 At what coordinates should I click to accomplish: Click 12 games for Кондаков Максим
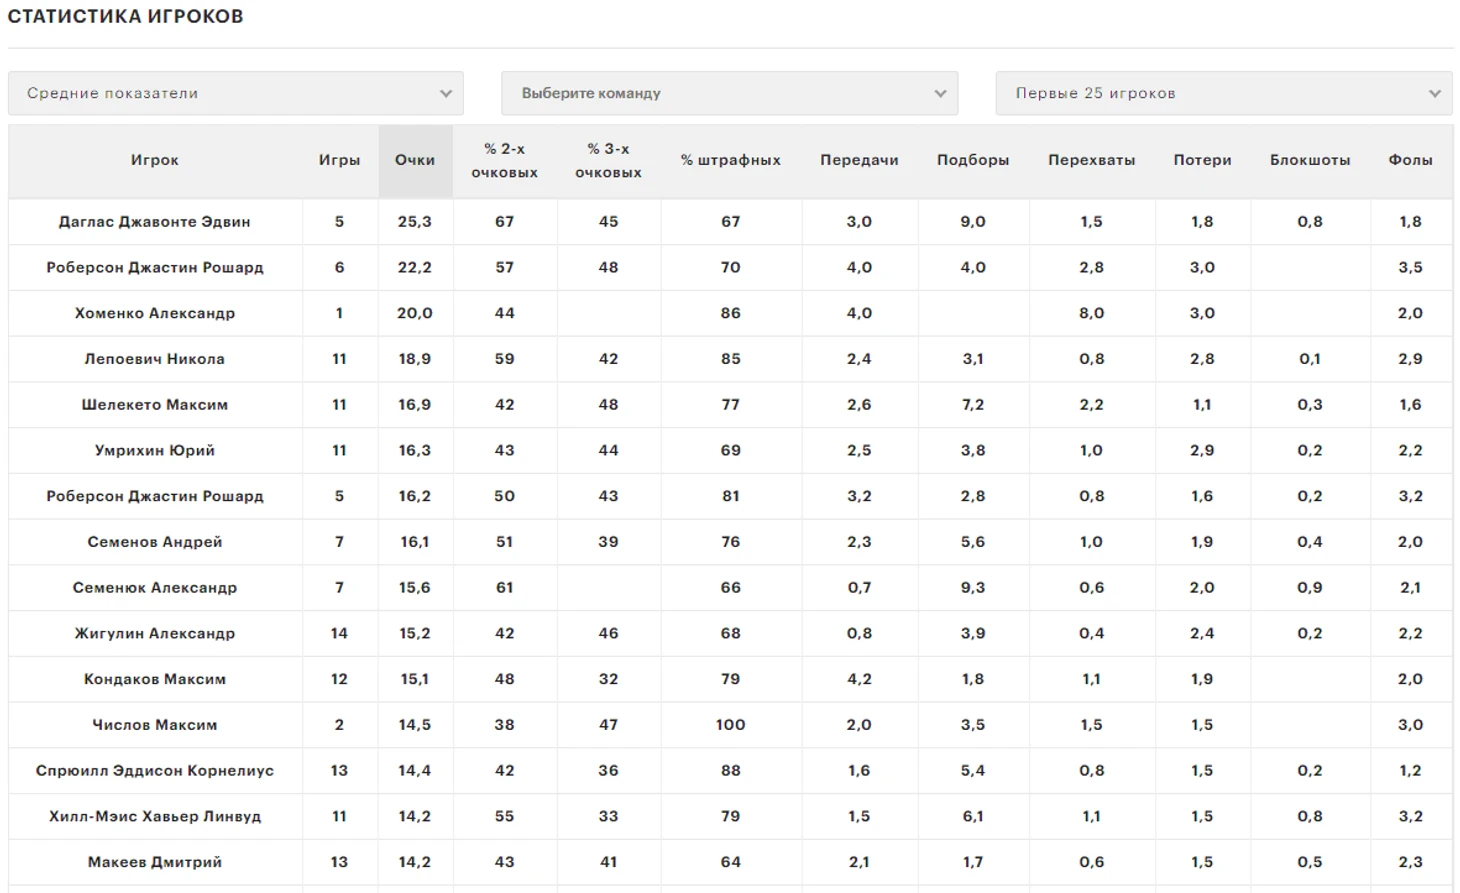[x=340, y=679]
